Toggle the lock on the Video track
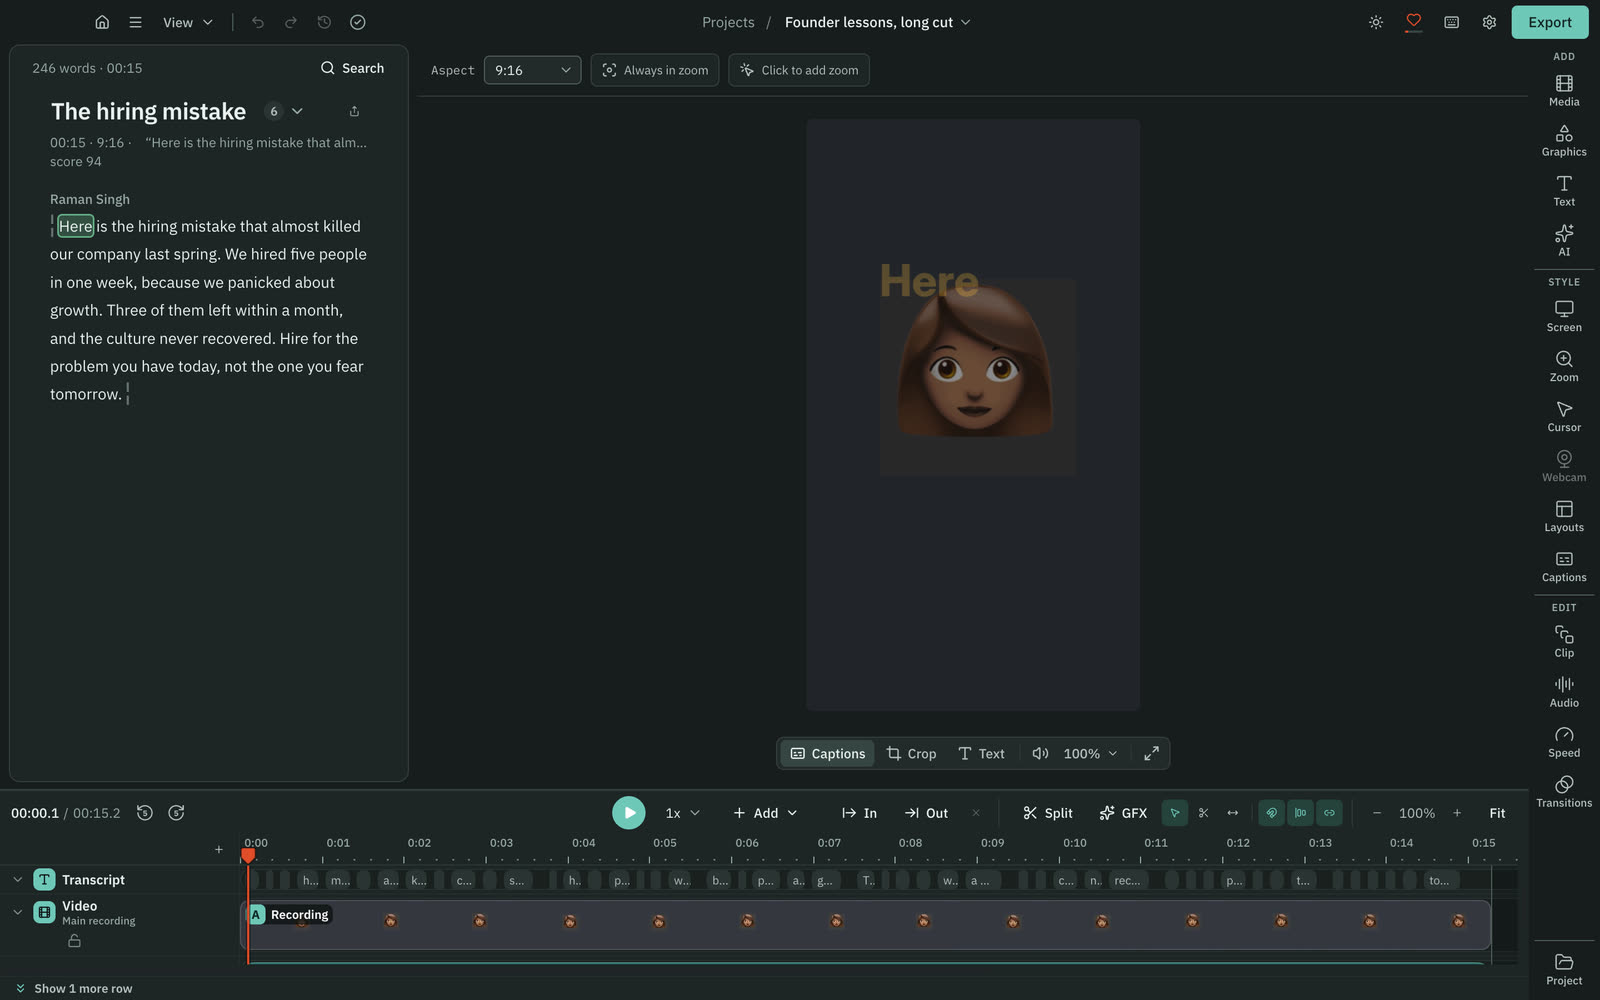This screenshot has width=1600, height=1000. [74, 941]
